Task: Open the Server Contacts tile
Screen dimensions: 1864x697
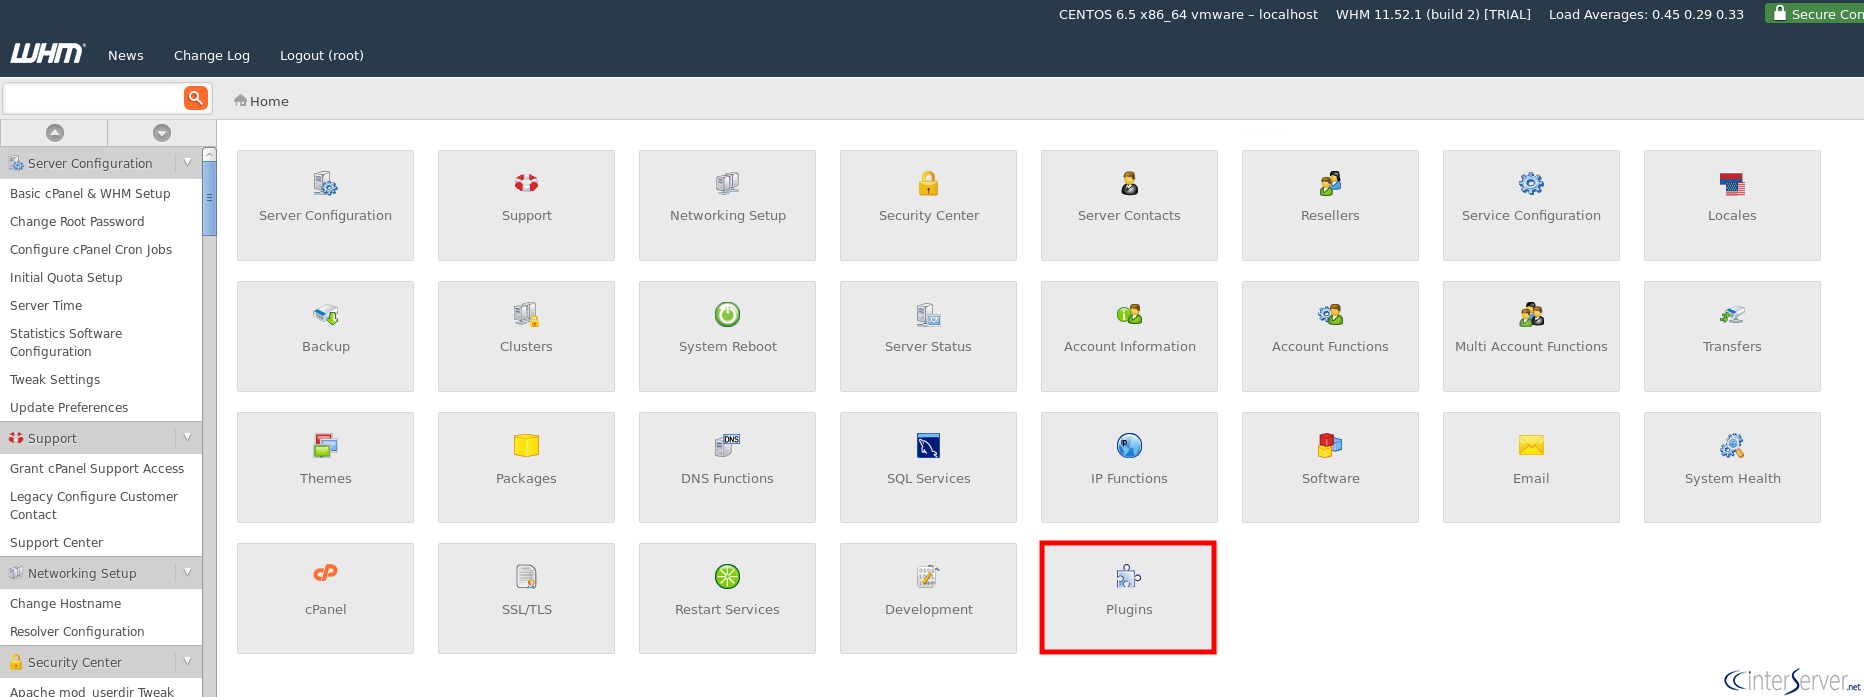Action: click(1129, 205)
